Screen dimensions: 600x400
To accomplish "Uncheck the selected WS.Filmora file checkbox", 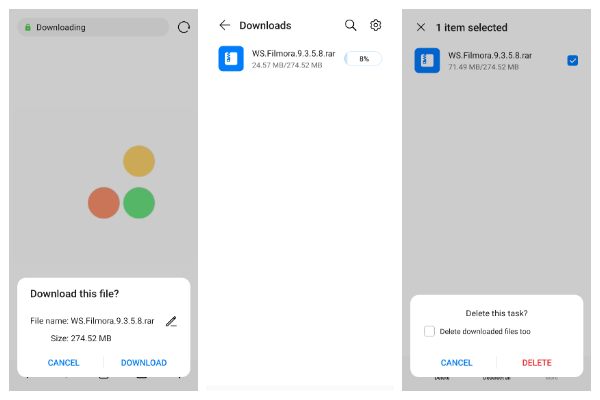I will [572, 60].
